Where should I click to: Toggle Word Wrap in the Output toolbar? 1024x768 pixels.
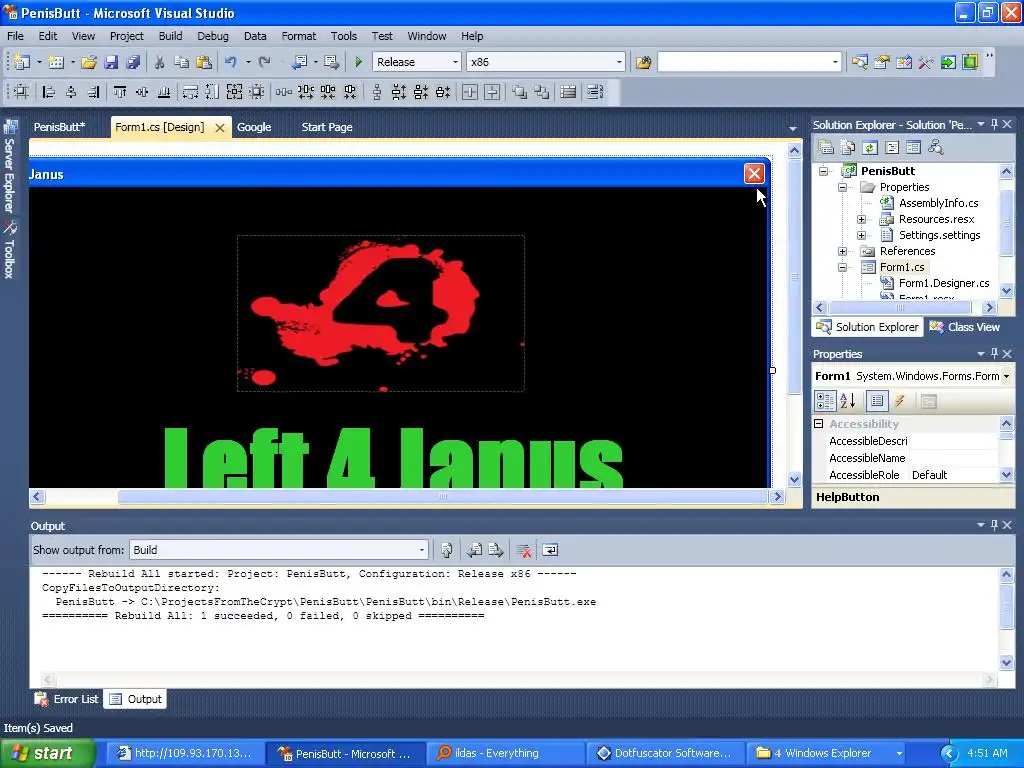coord(550,551)
